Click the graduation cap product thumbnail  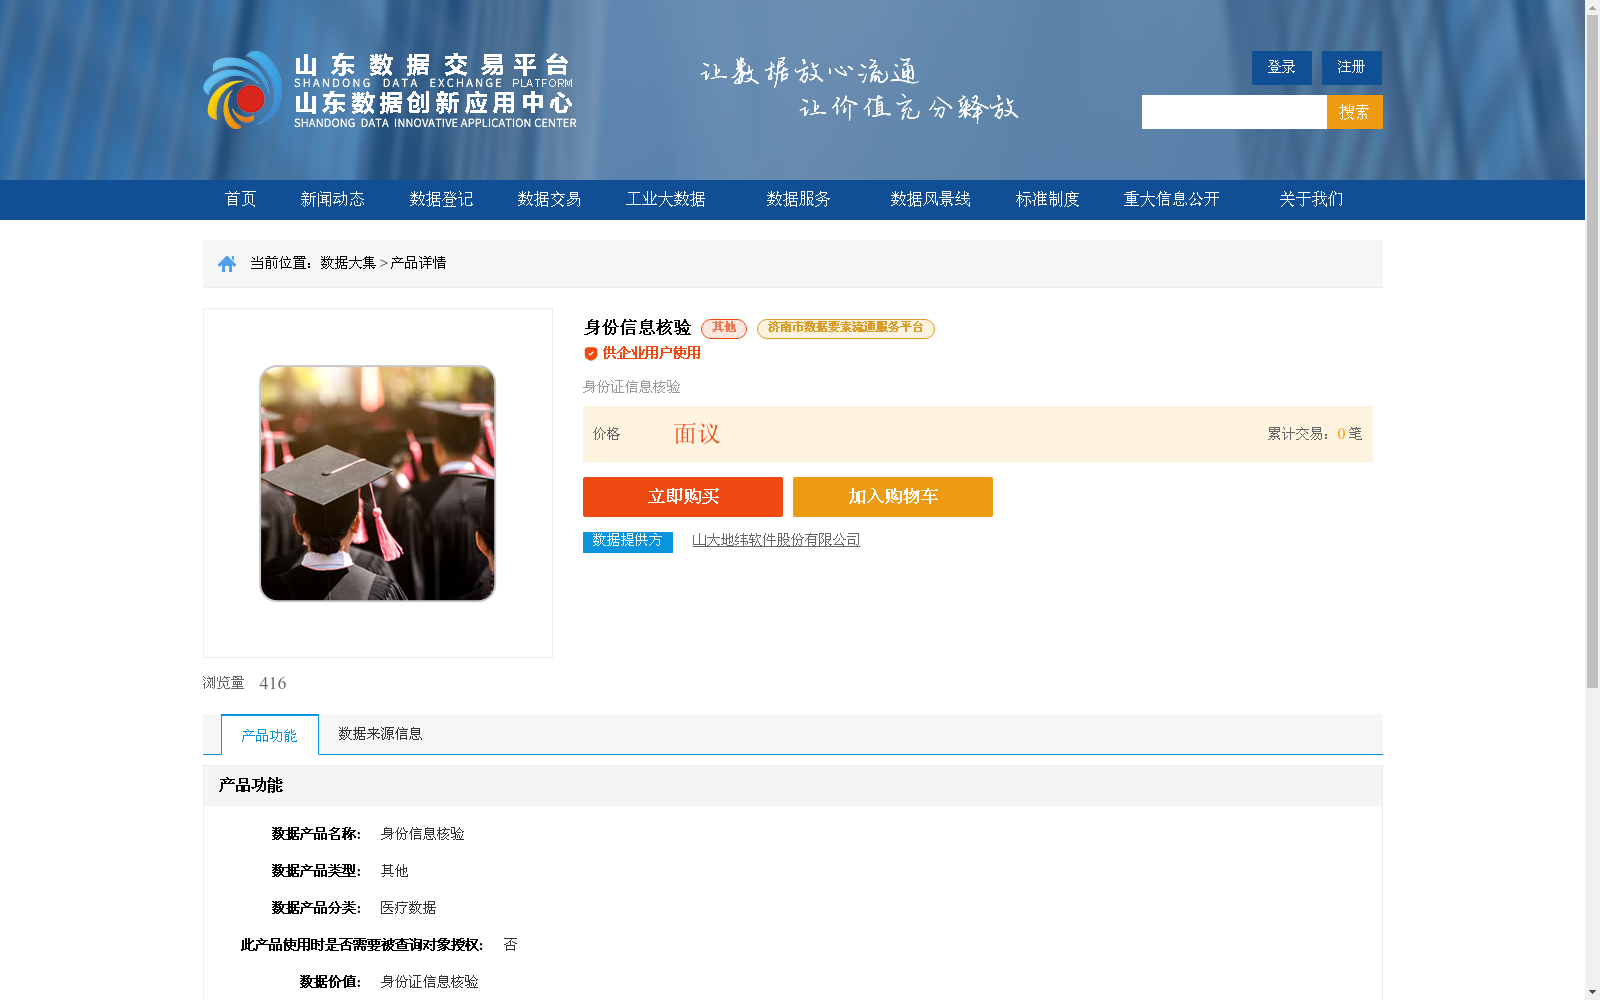pos(377,483)
